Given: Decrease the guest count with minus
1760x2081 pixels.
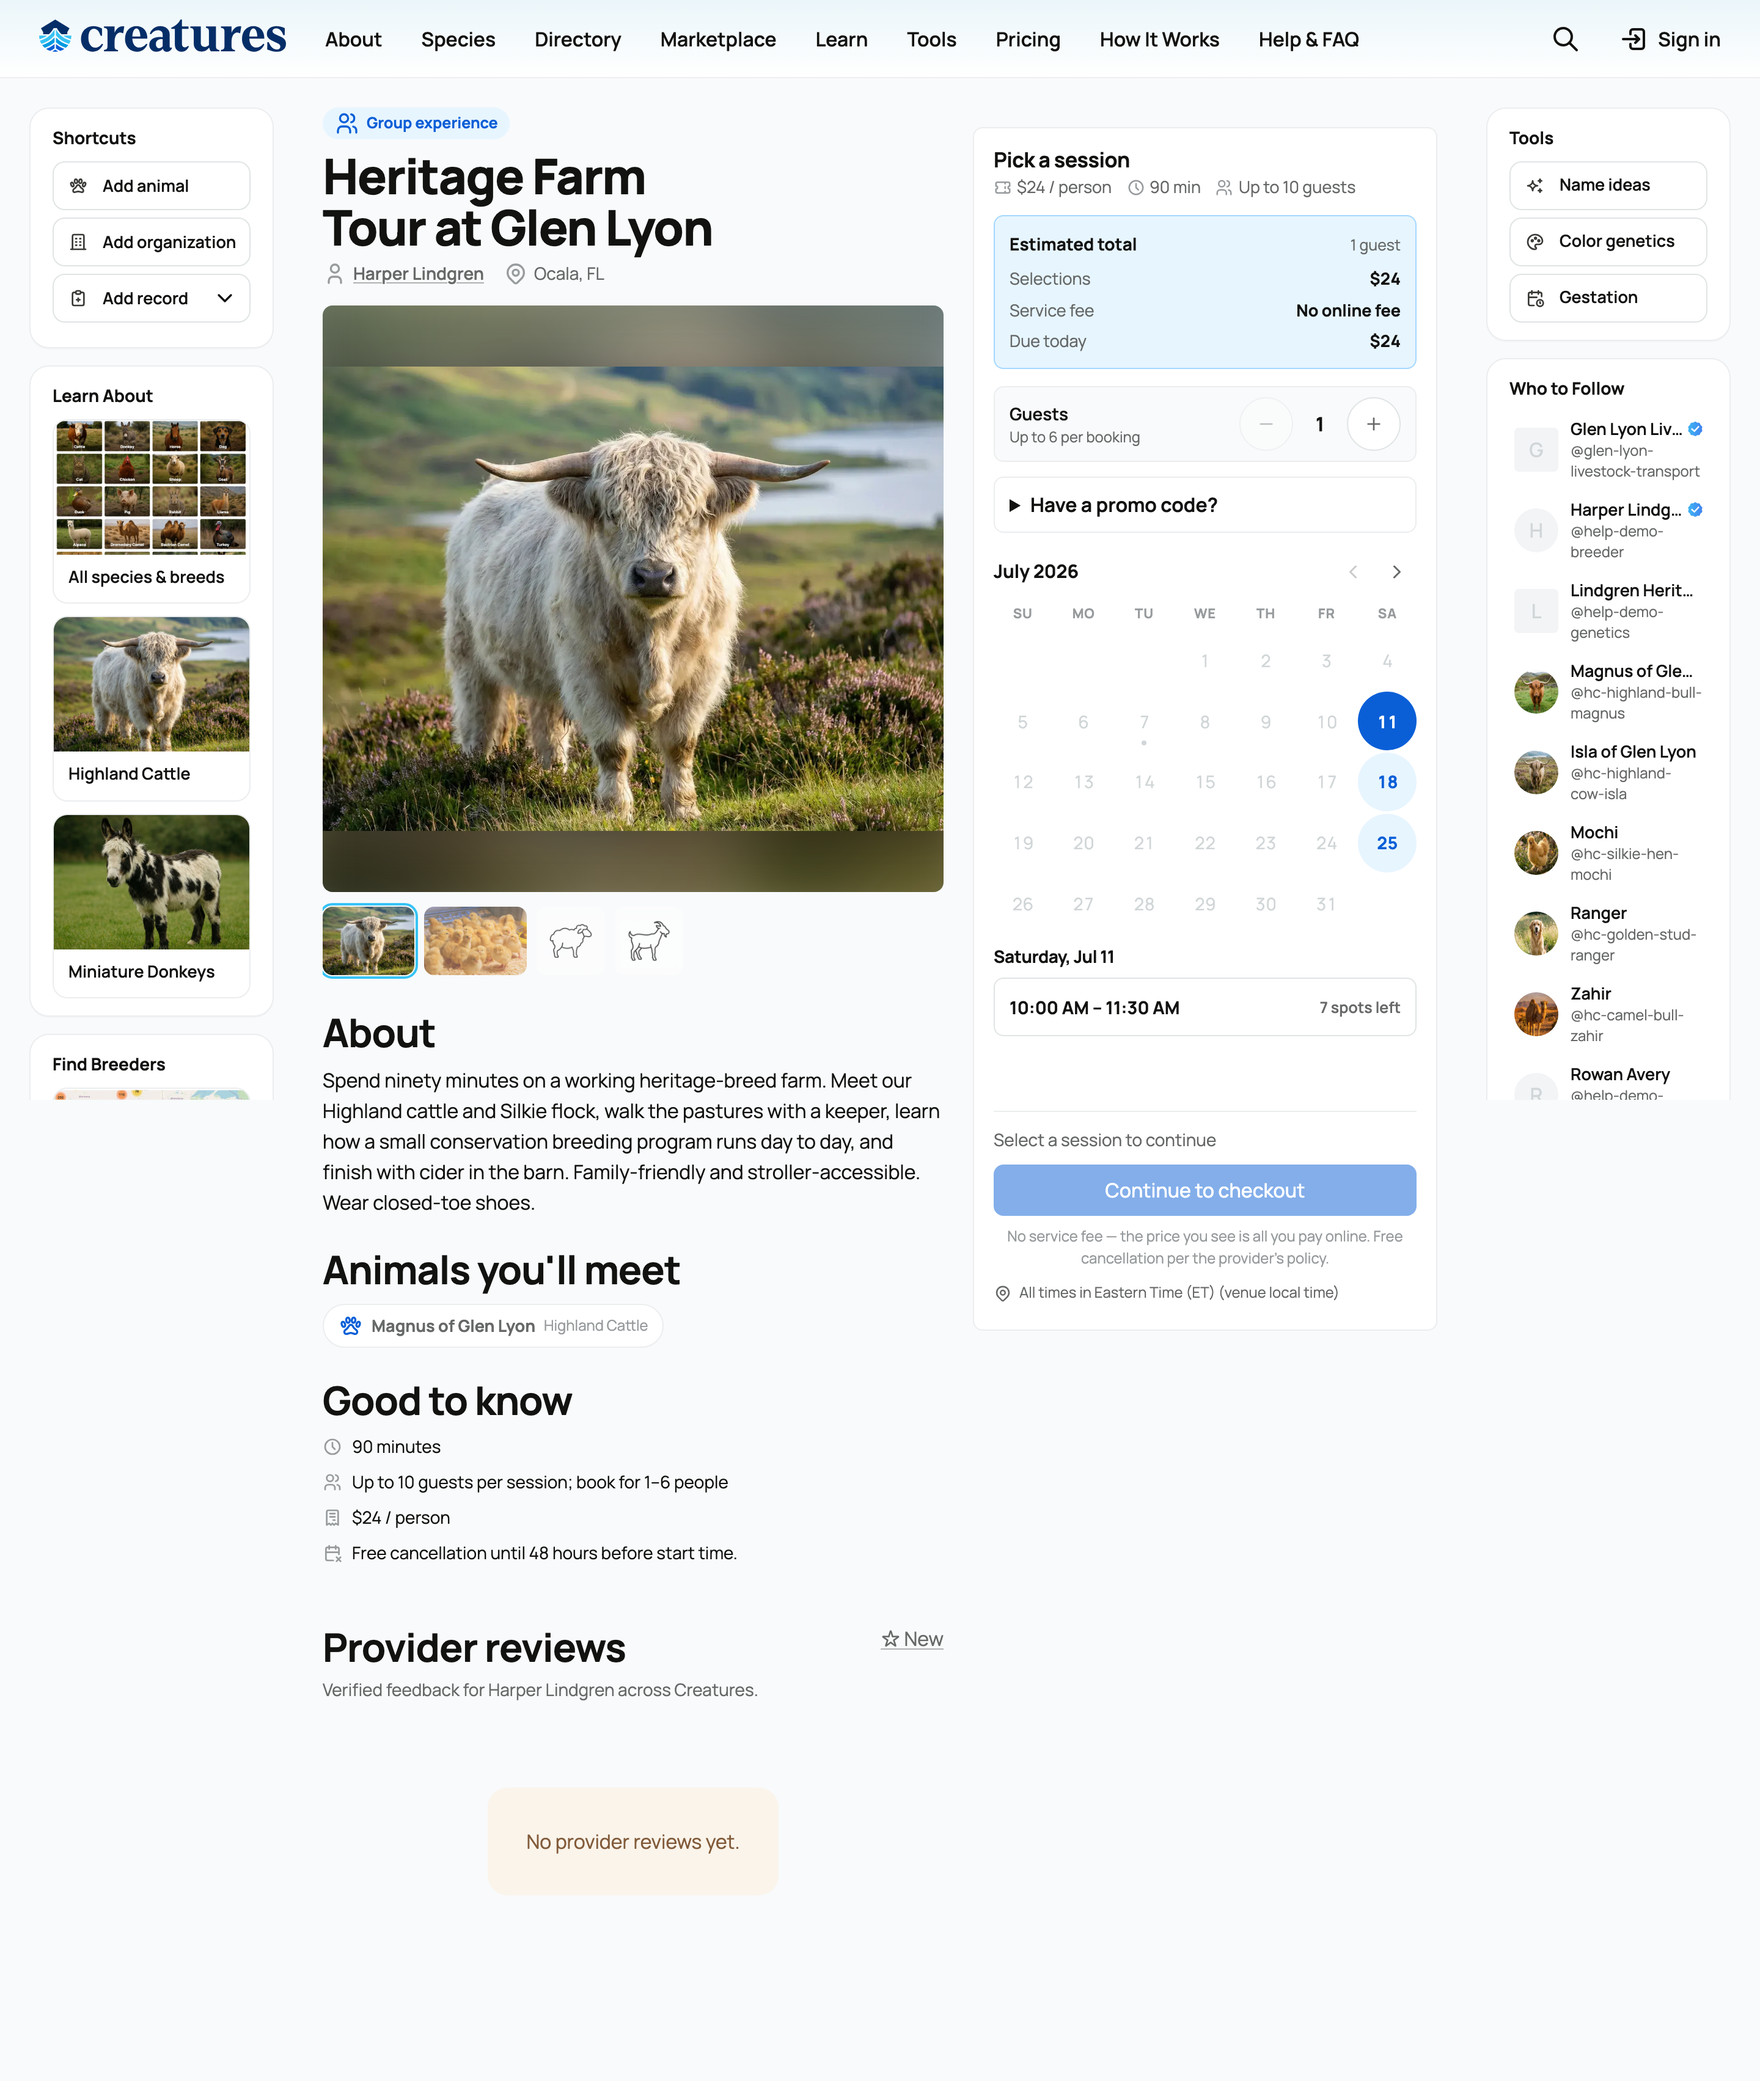Looking at the screenshot, I should coord(1266,424).
